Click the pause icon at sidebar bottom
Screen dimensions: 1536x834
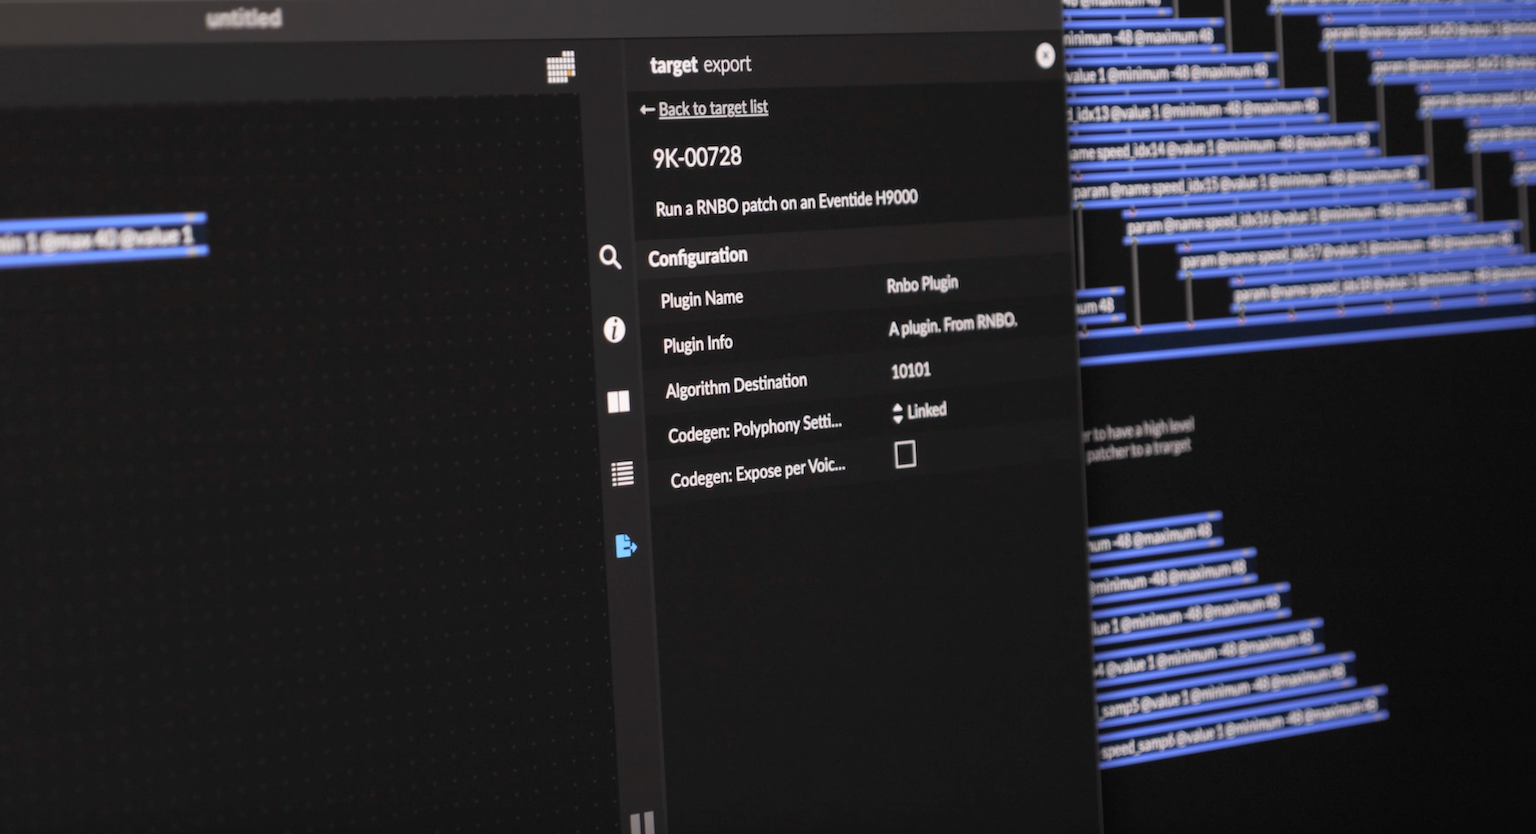tap(642, 823)
